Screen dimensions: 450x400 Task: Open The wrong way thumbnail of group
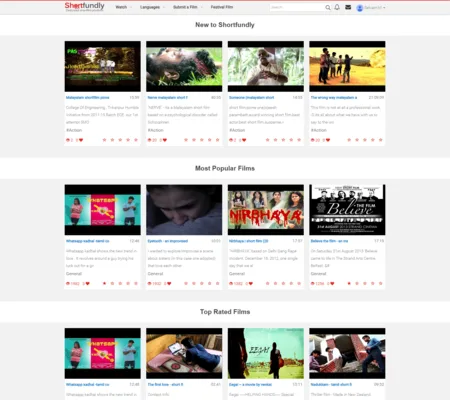[347, 66]
